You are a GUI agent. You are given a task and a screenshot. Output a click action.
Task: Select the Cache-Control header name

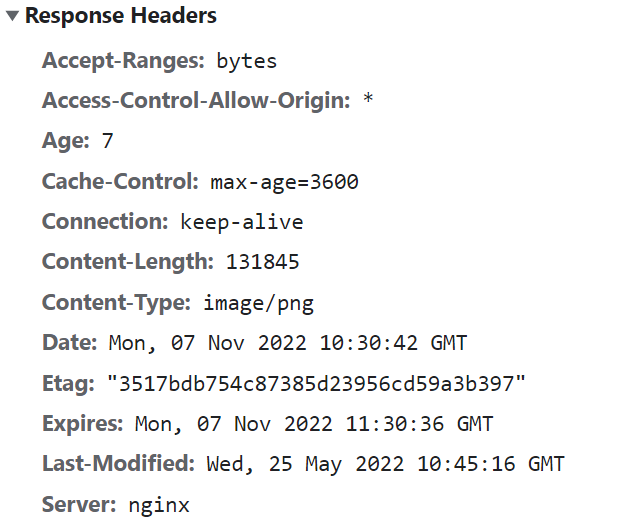click(x=121, y=182)
